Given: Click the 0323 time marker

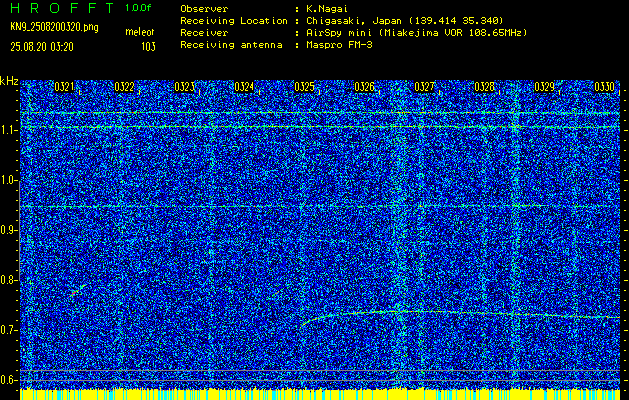Looking at the screenshot, I should [185, 87].
